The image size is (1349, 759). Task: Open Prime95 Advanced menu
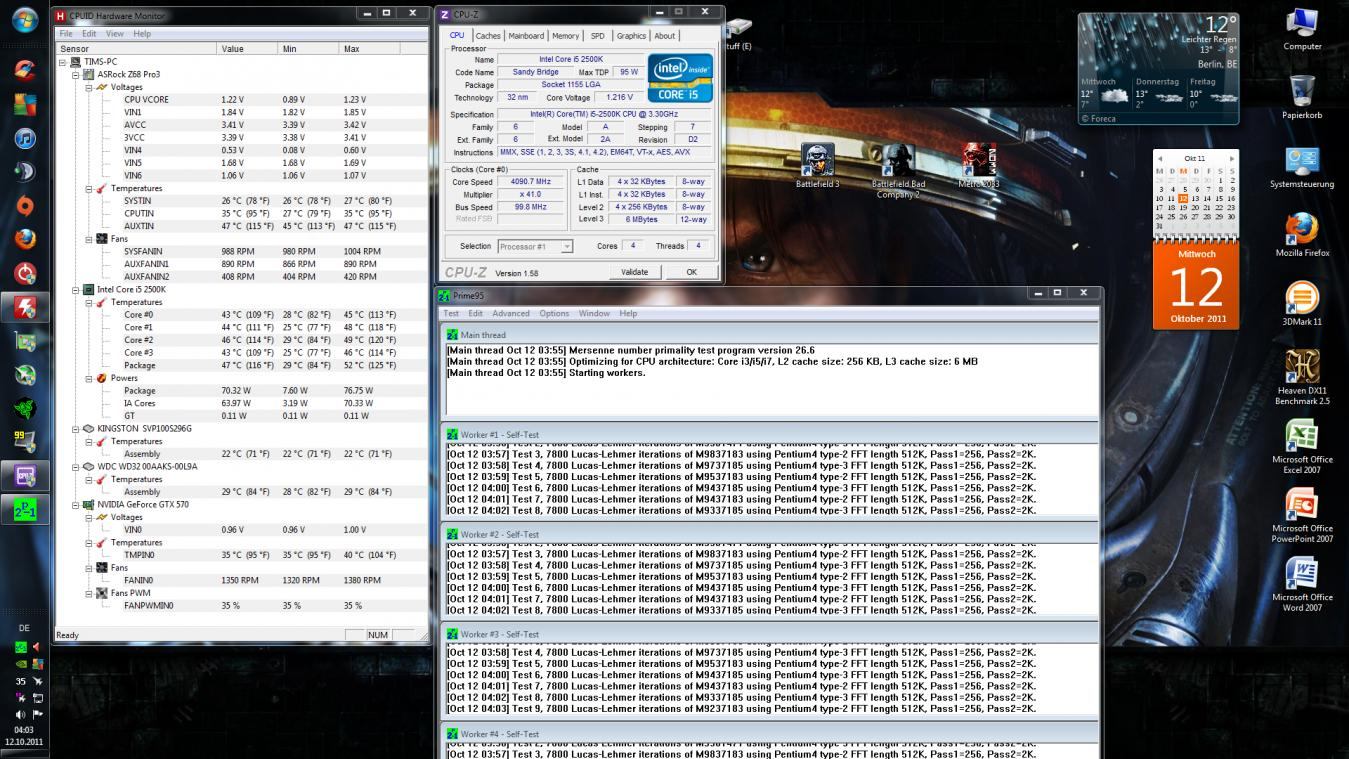pos(511,313)
